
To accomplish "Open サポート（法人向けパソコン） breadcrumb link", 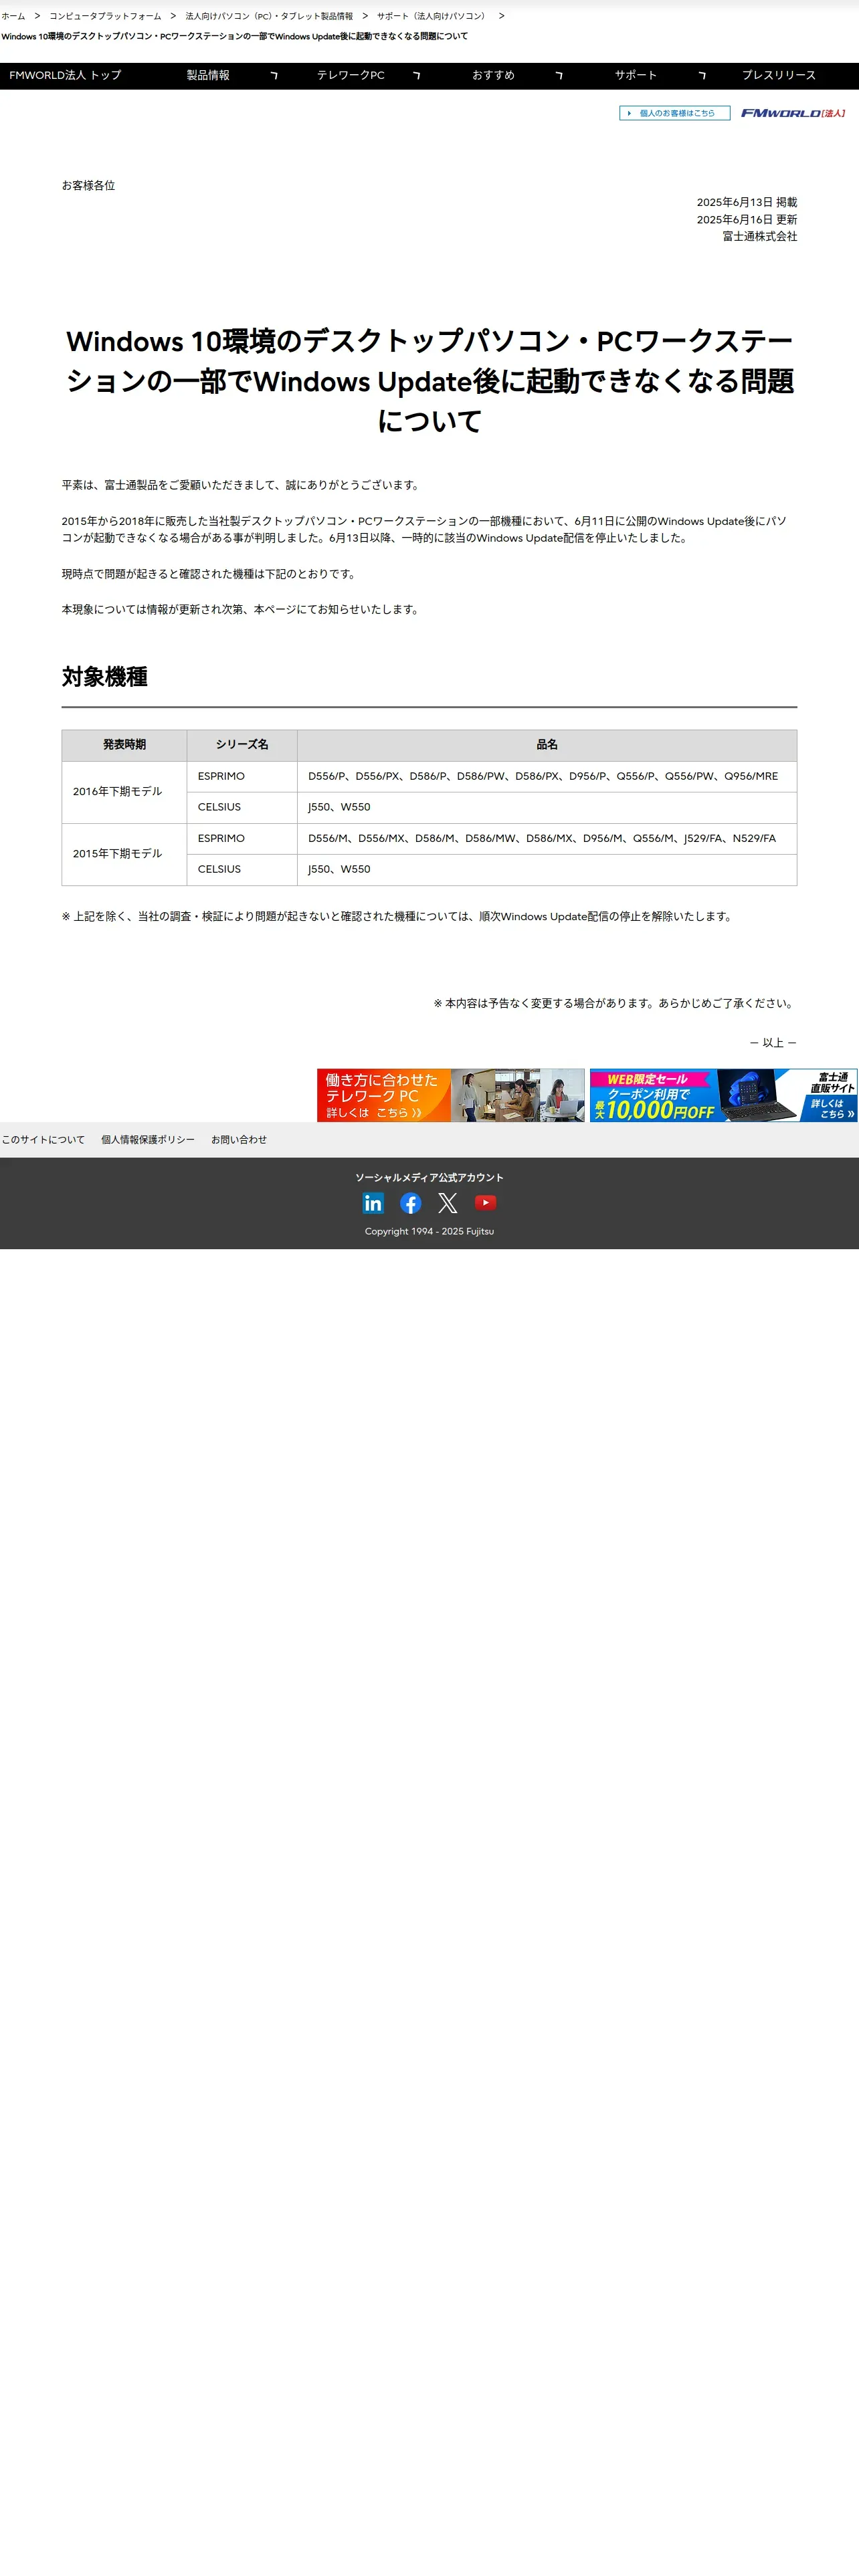I will [433, 16].
